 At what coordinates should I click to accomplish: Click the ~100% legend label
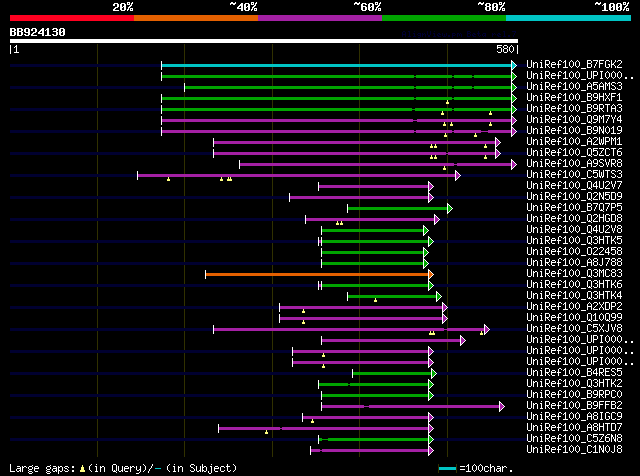pos(612,7)
